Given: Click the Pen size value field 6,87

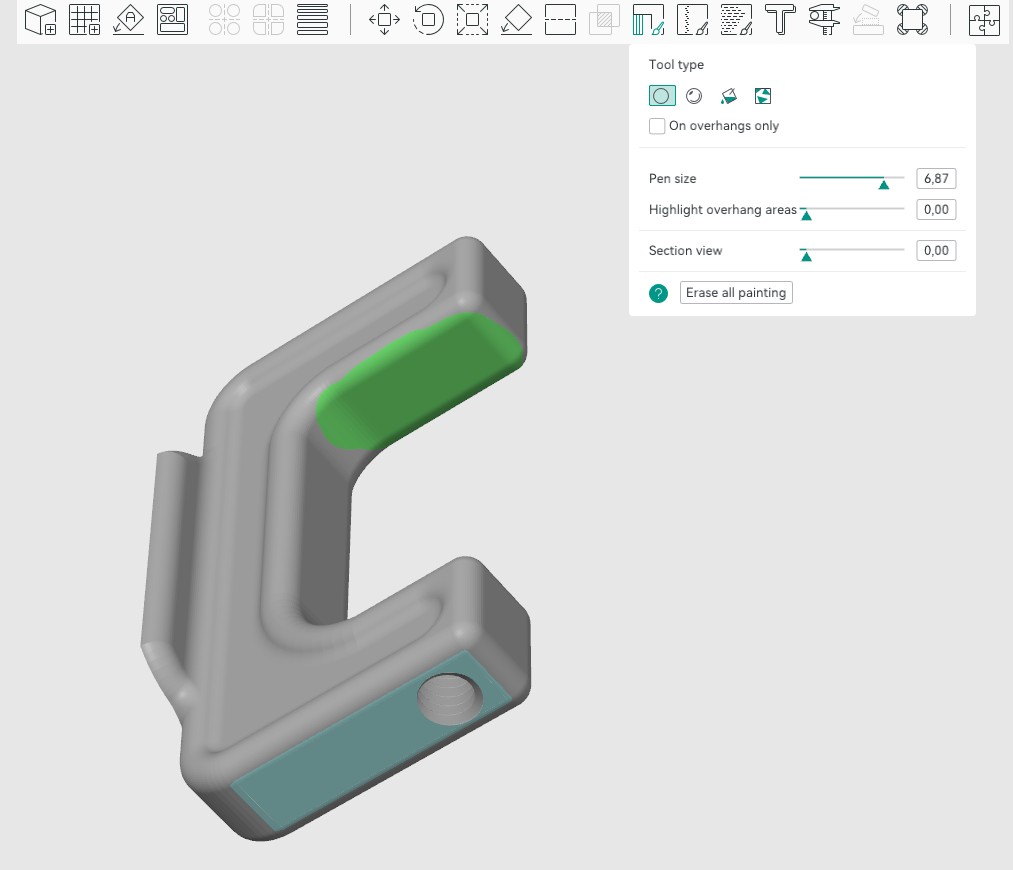Looking at the screenshot, I should [936, 178].
